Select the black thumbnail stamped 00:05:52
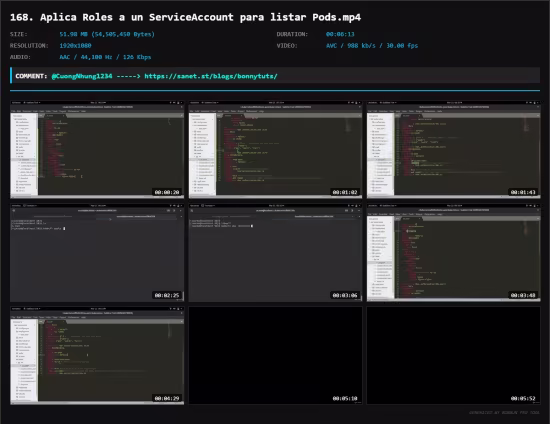The image size is (550, 424). [454, 356]
